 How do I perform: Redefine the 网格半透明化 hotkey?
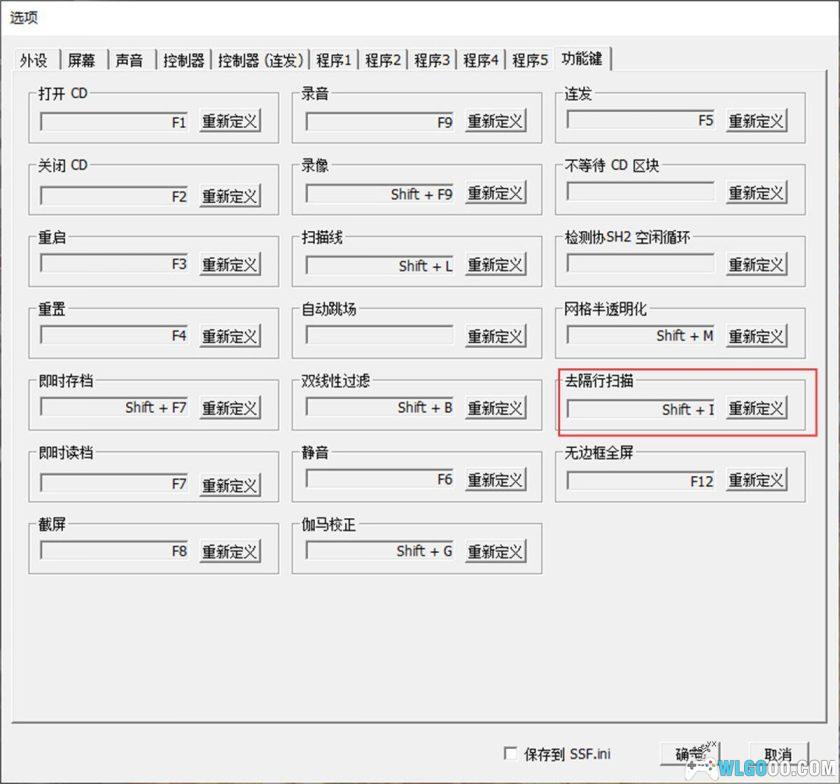[x=757, y=336]
